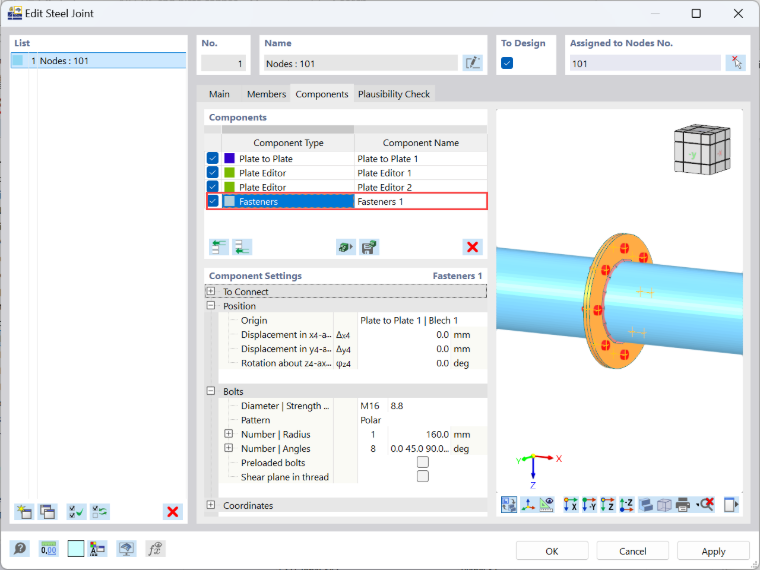Switch to transparent wireframe display mode
760x570 pixels.
point(664,505)
